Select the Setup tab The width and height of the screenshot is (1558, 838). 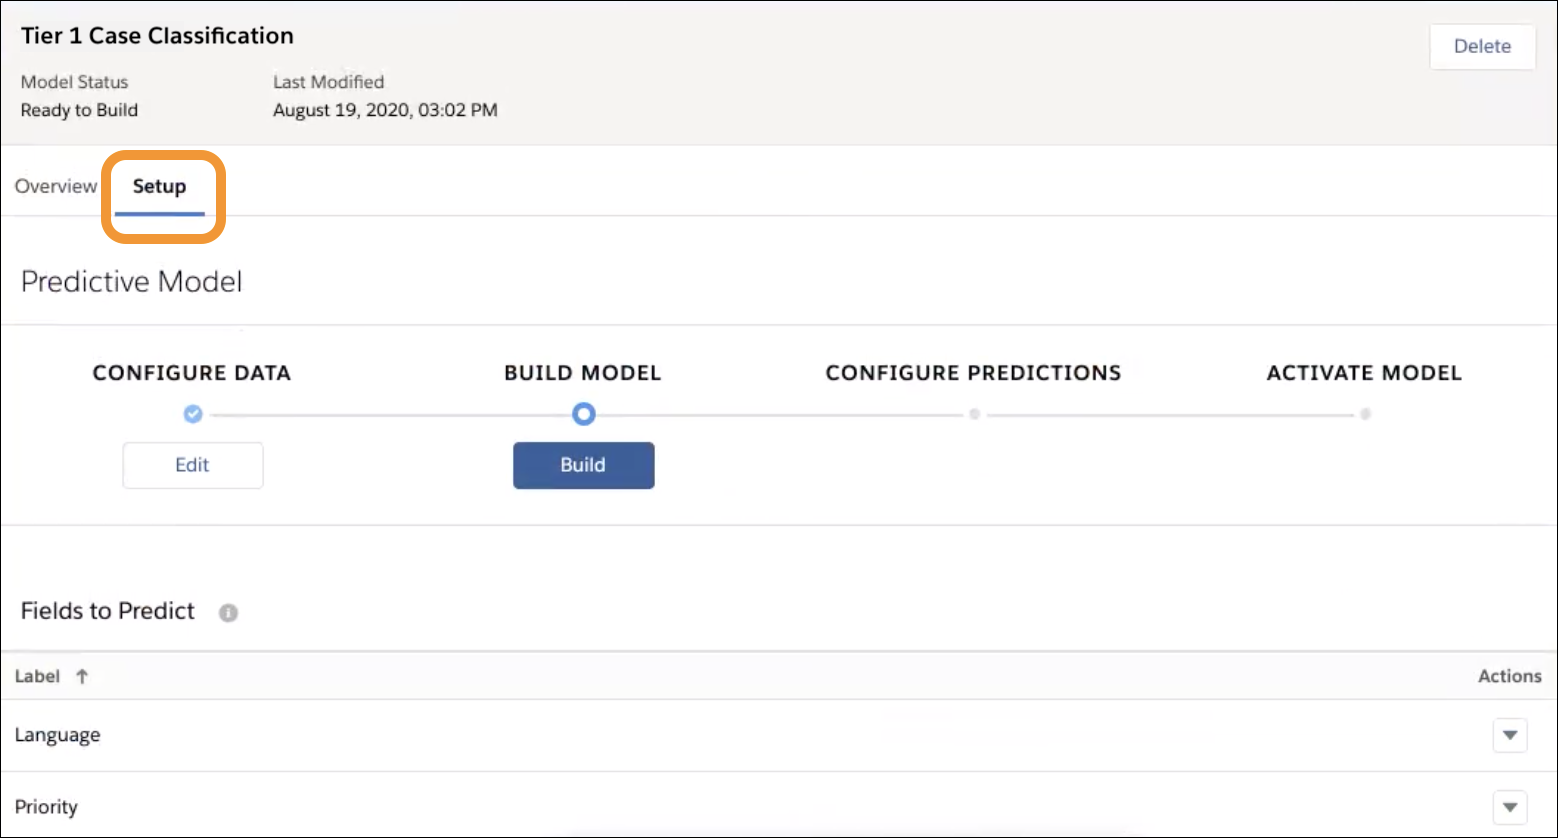[x=161, y=186]
